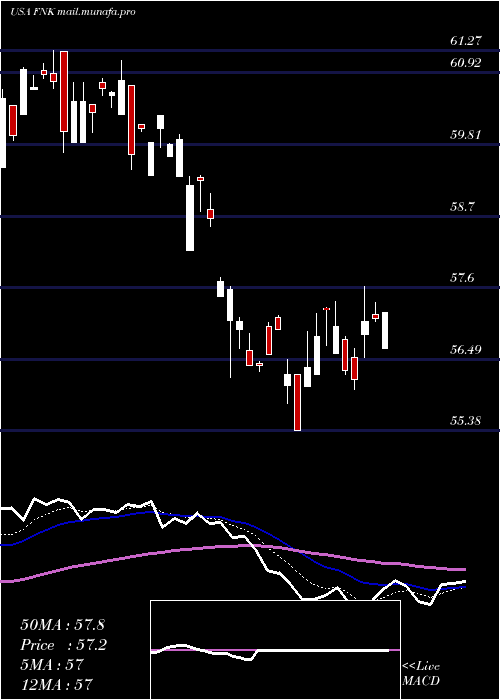
Task: Click the Price : 57.2 reading
Action: (63, 645)
